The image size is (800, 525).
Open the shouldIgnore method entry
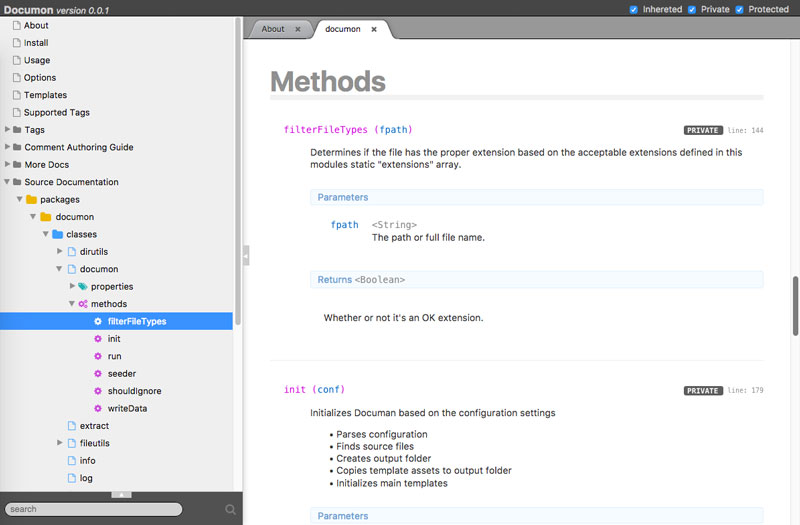point(134,391)
